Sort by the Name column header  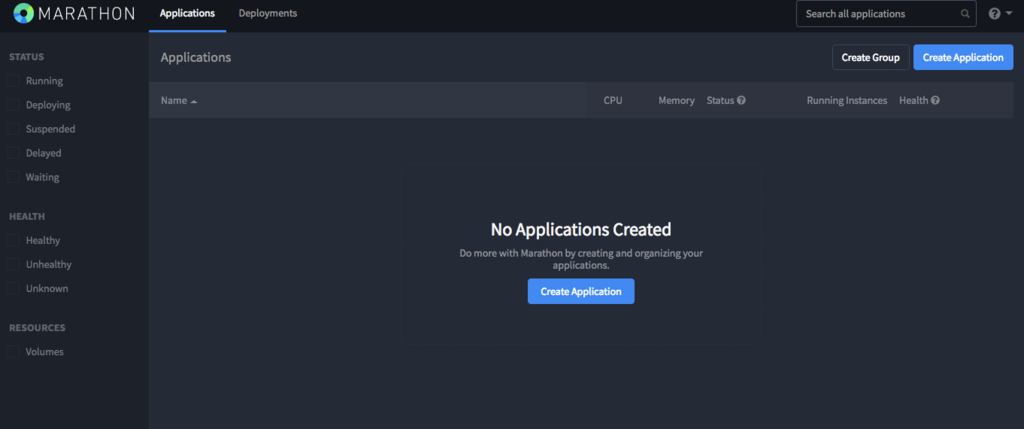(x=174, y=101)
